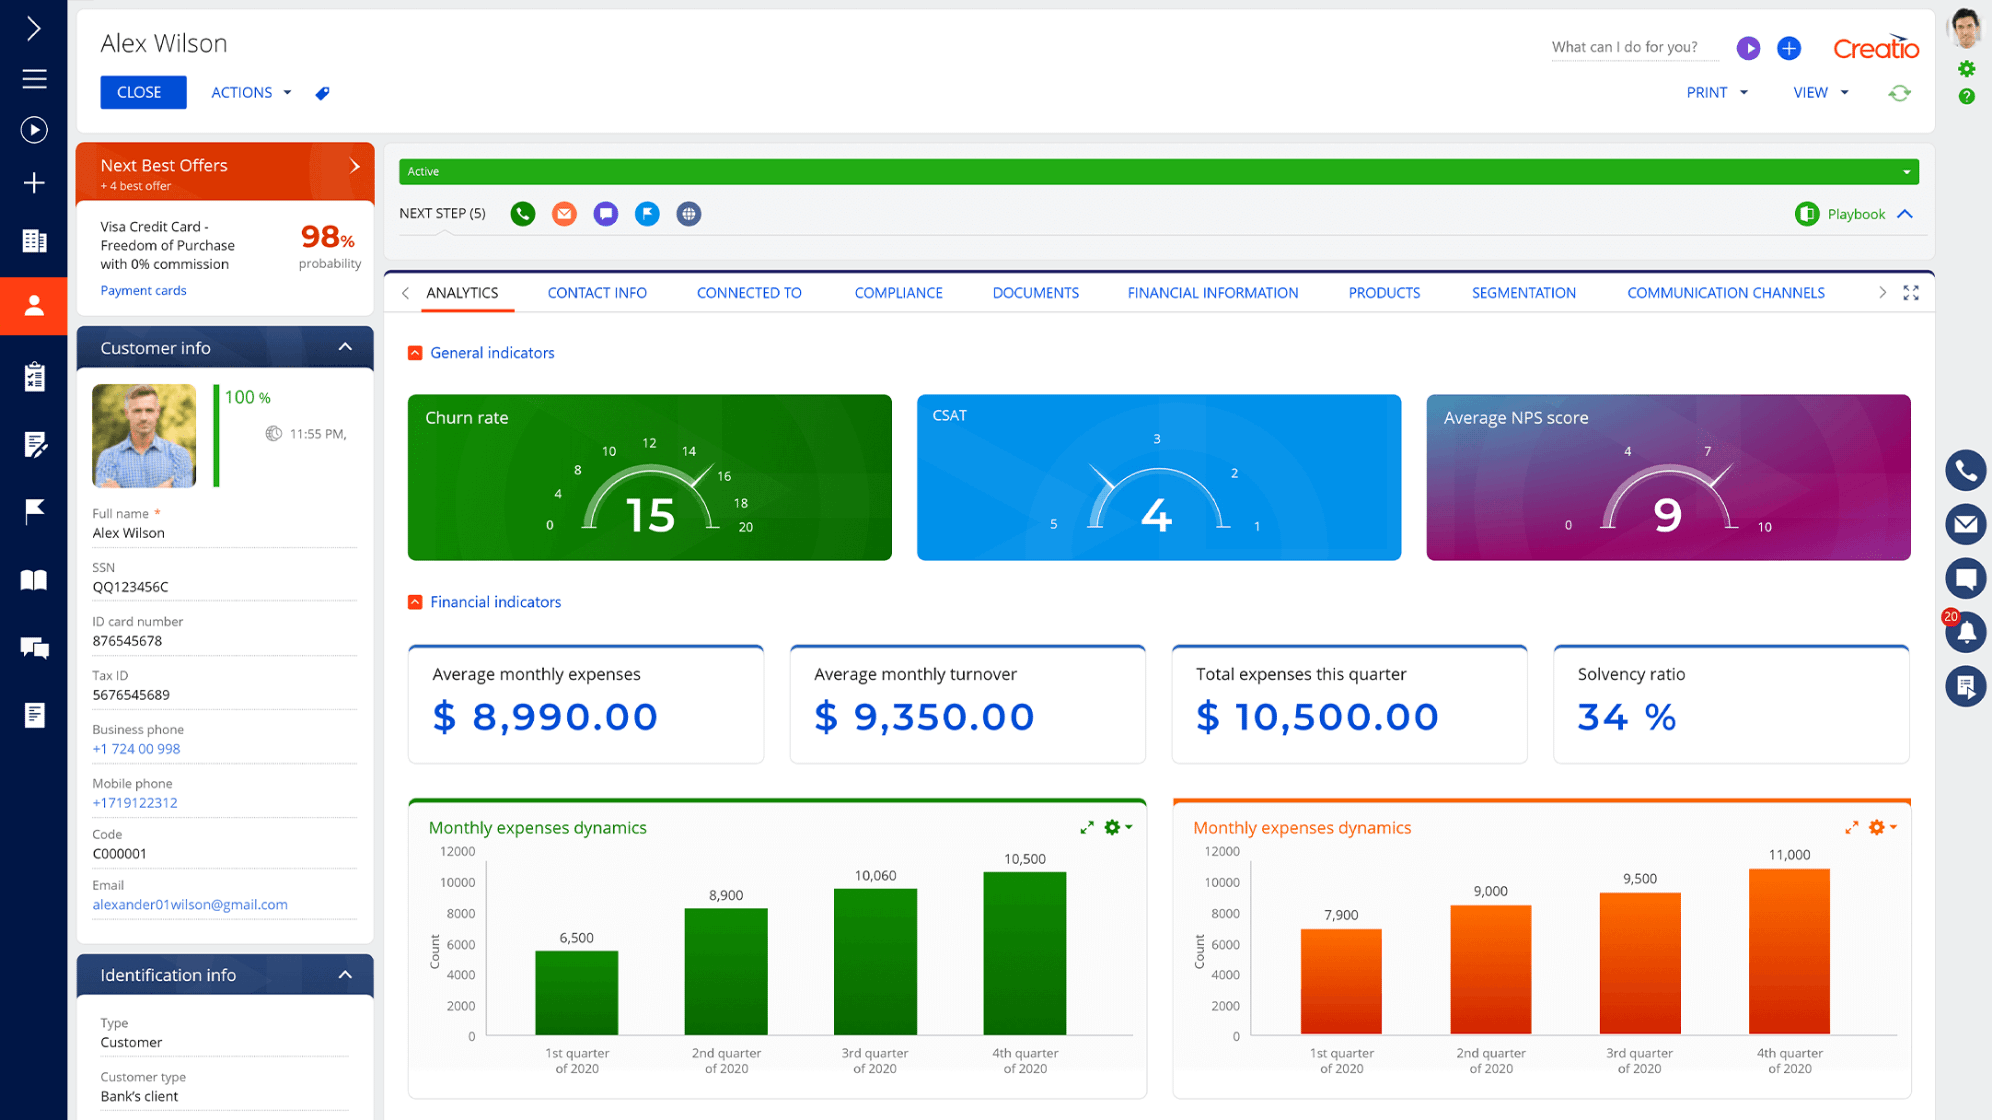
Task: Click the chat/message icon in next step
Action: 606,213
